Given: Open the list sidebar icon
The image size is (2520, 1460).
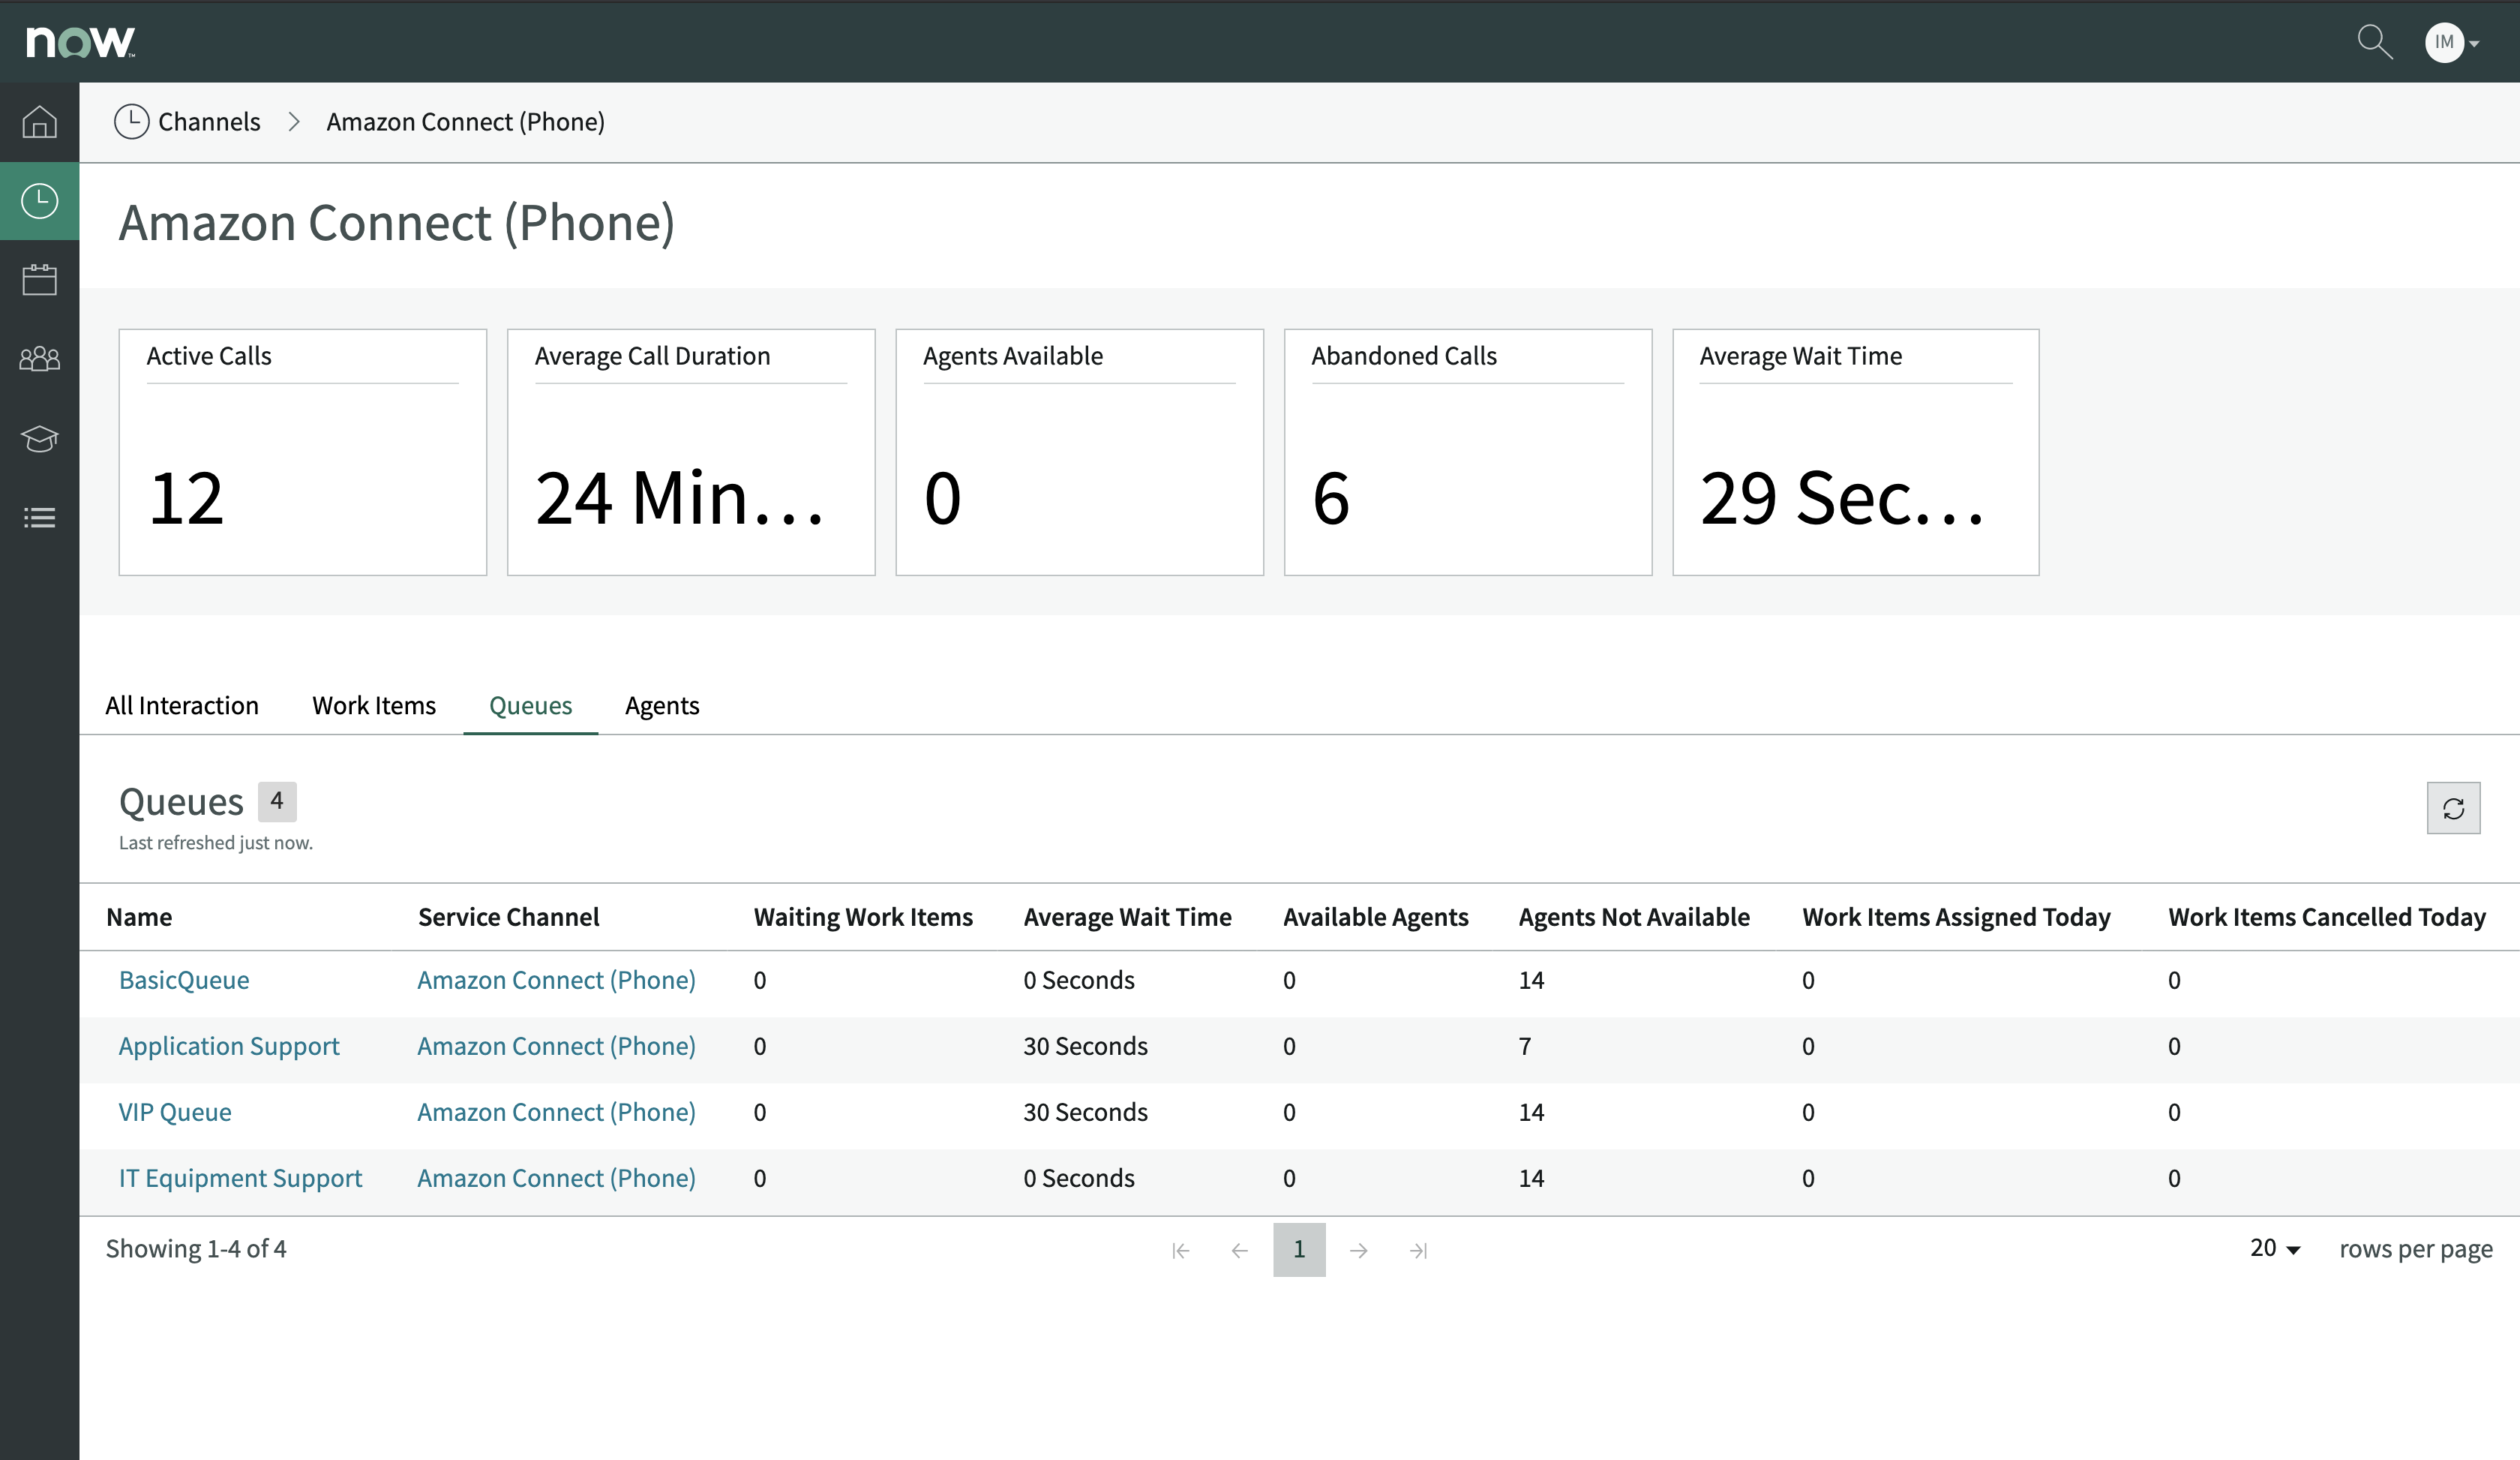Looking at the screenshot, I should pyautogui.click(x=39, y=517).
